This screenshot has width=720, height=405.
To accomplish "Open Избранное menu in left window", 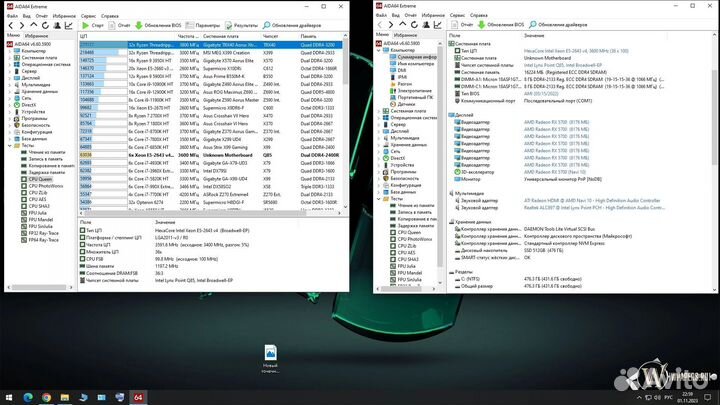I will pyautogui.click(x=64, y=16).
